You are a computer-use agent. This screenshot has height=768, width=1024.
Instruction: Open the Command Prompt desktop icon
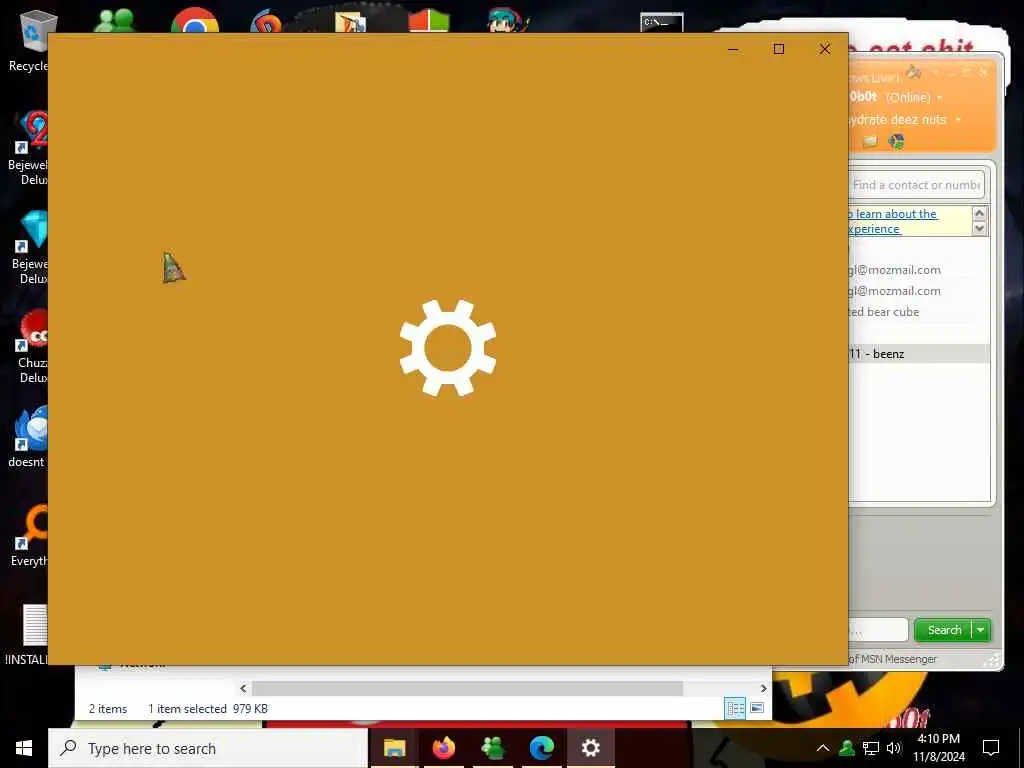coord(662,22)
